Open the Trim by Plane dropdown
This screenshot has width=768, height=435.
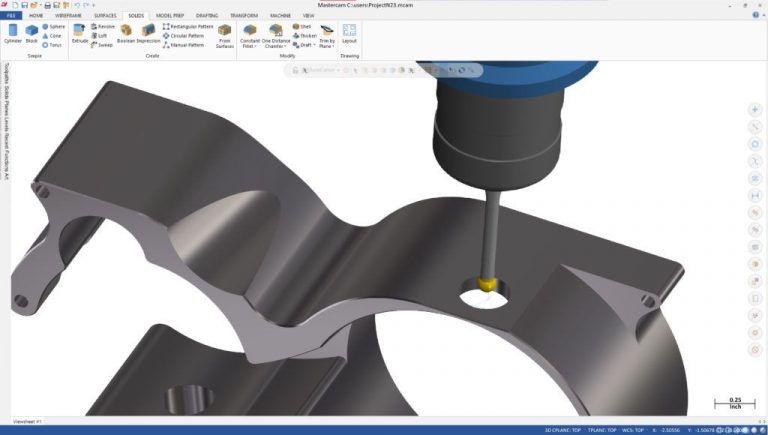327,46
